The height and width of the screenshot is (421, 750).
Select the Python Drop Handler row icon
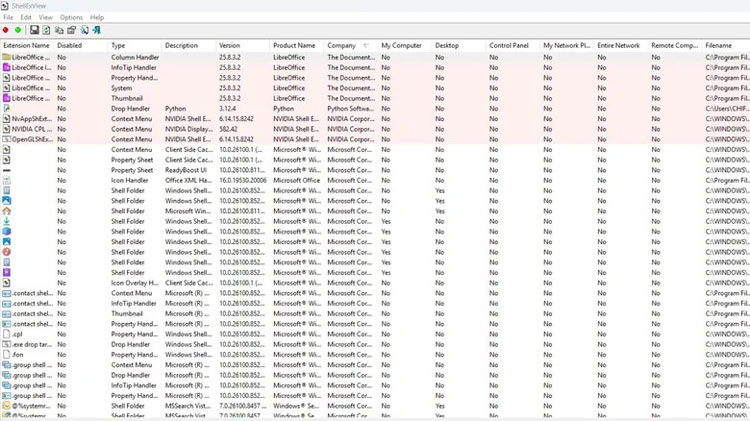tap(6, 109)
